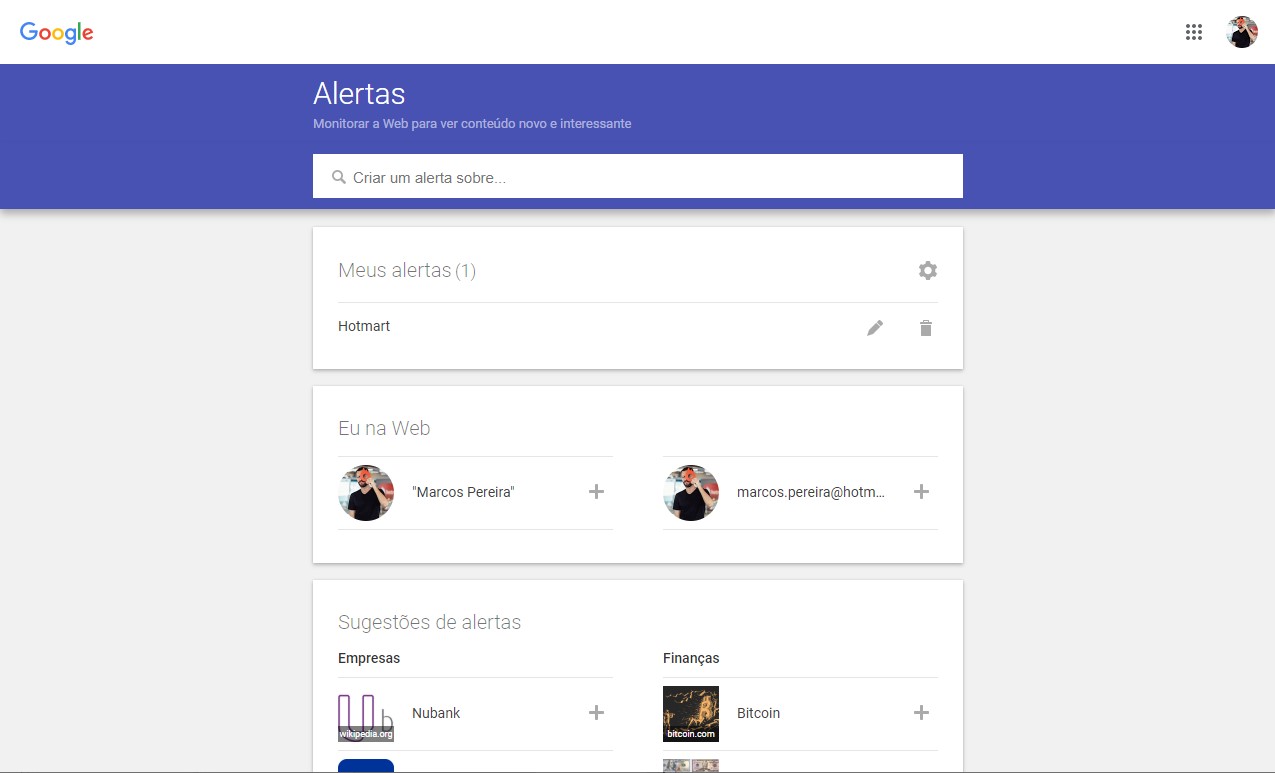
Task: Click the Meus alertas (1) heading
Action: (x=407, y=270)
